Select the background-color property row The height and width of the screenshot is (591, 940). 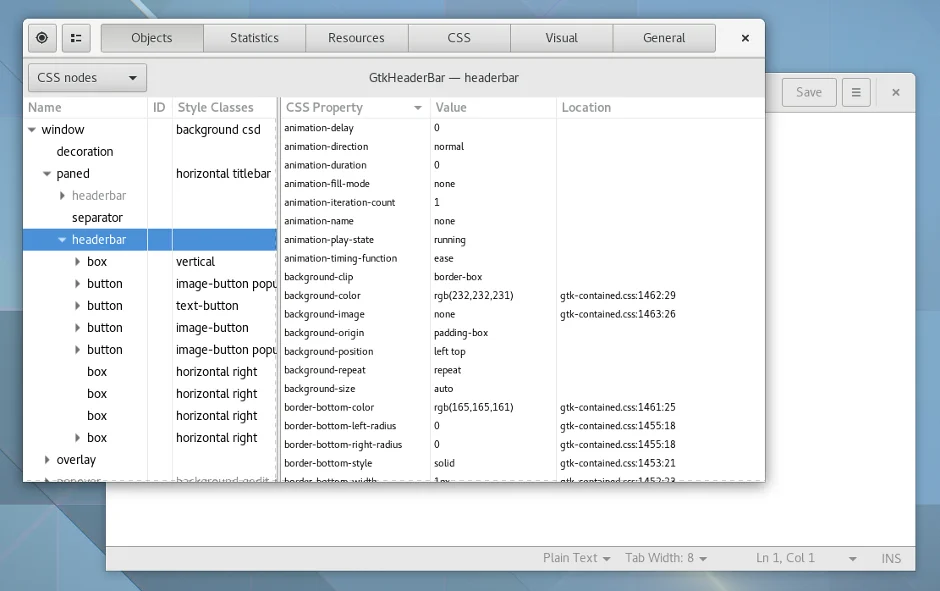[322, 296]
